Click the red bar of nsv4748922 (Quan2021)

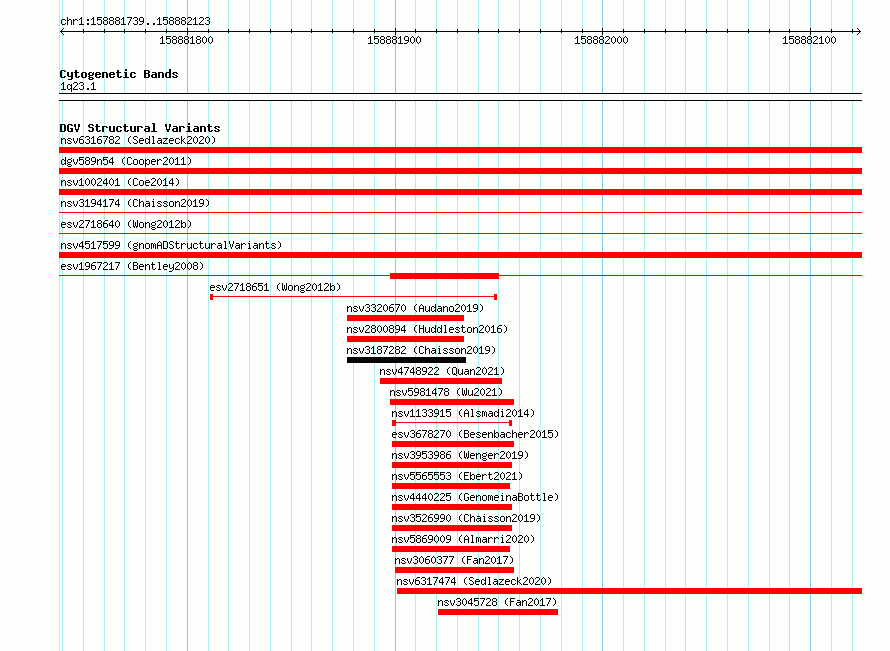click(441, 381)
